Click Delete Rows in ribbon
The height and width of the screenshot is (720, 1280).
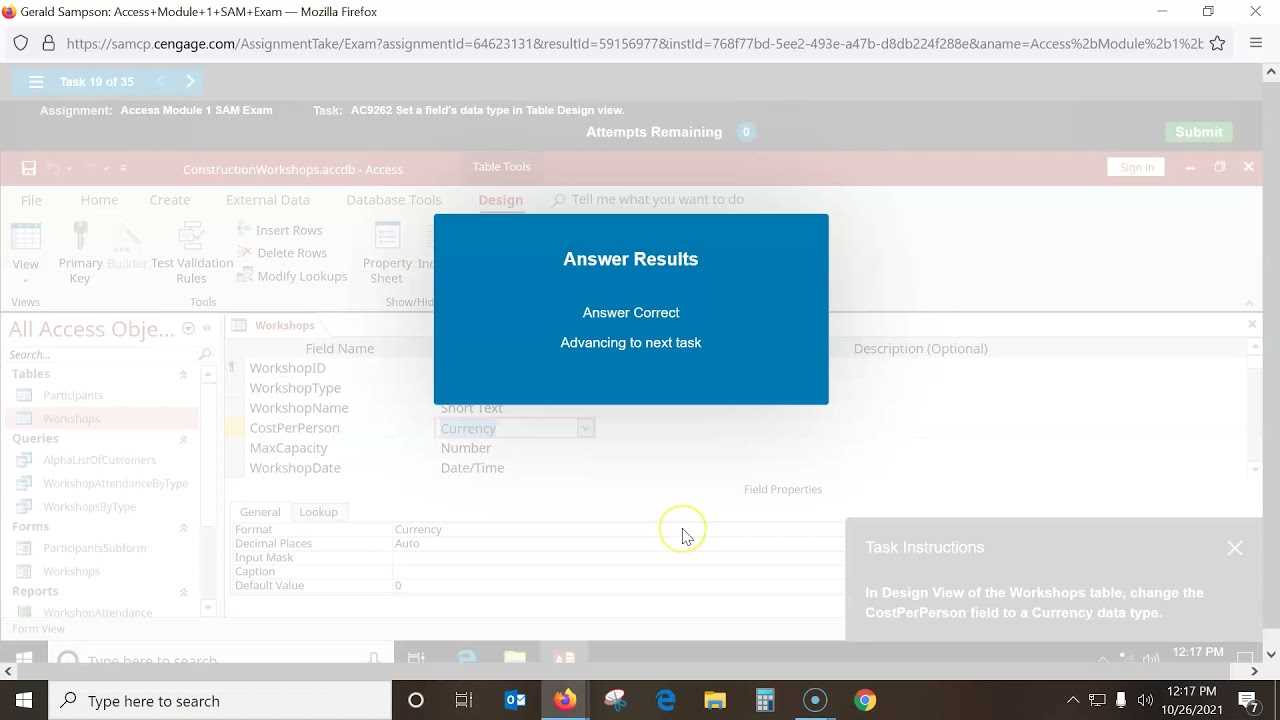282,253
